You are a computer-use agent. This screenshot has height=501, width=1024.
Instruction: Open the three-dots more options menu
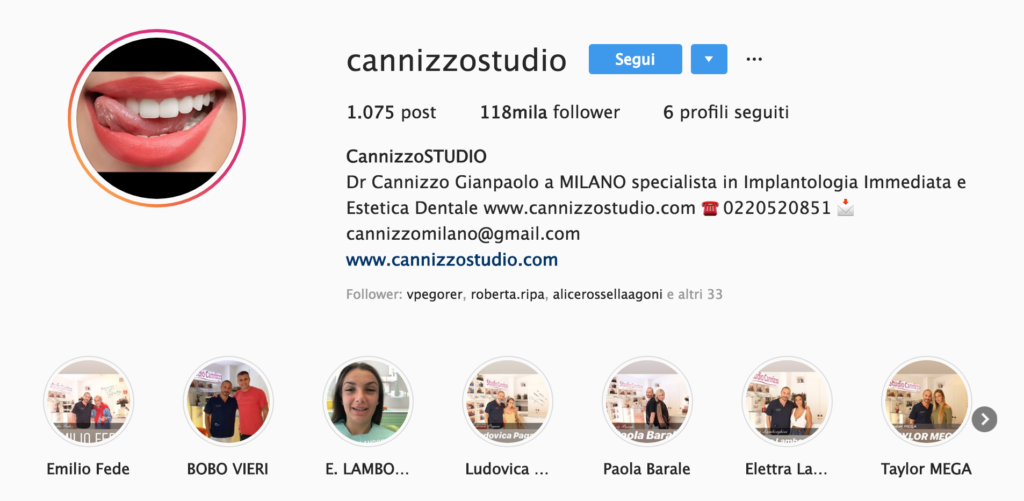tap(754, 59)
